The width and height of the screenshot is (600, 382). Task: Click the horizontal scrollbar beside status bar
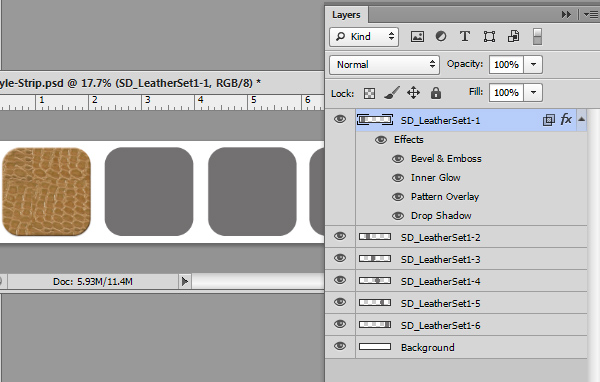pos(258,282)
